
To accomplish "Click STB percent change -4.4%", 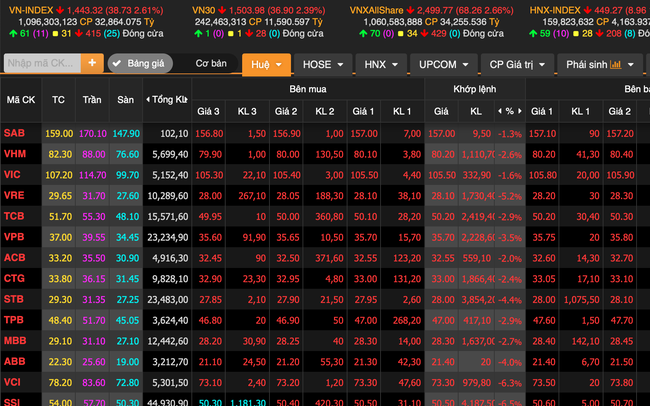I will pyautogui.click(x=510, y=300).
